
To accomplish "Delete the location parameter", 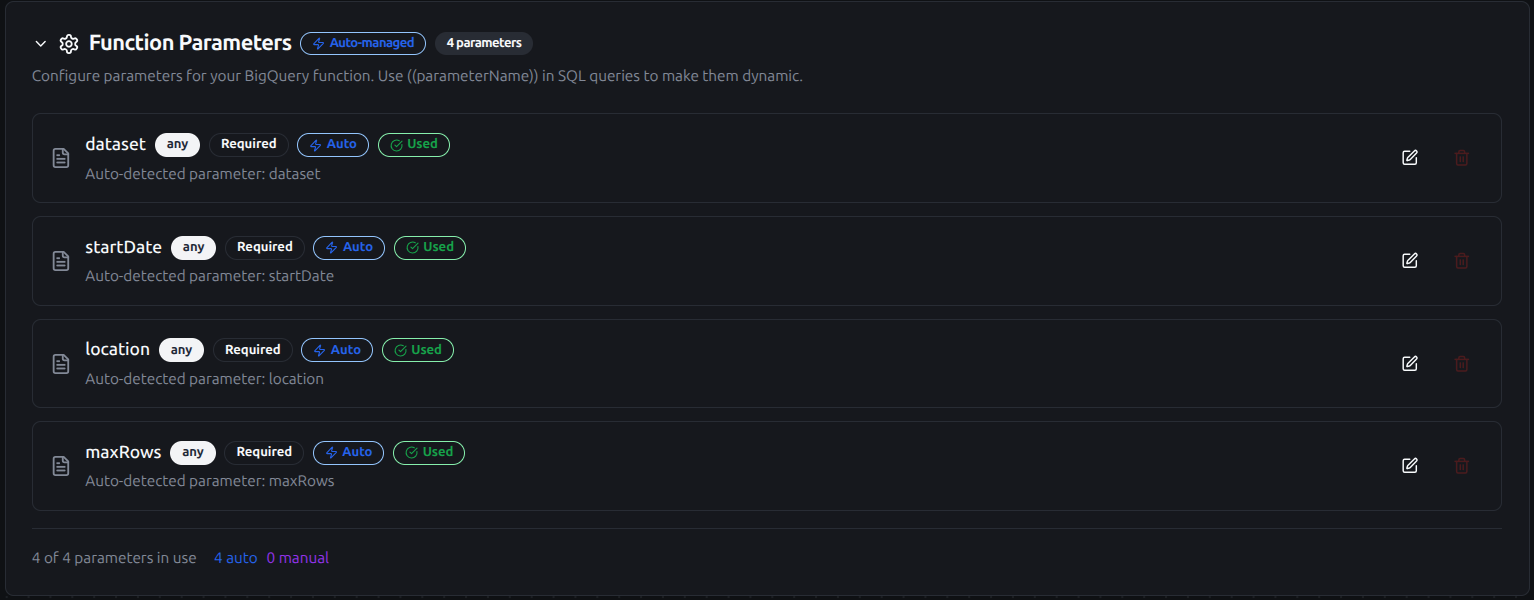I will 1462,364.
